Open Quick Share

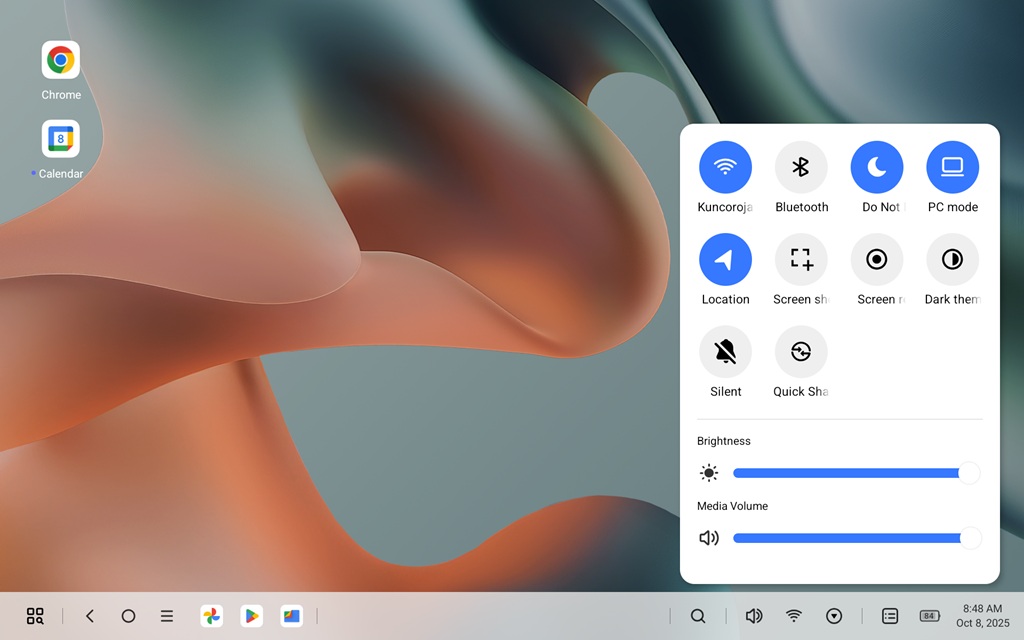[801, 352]
